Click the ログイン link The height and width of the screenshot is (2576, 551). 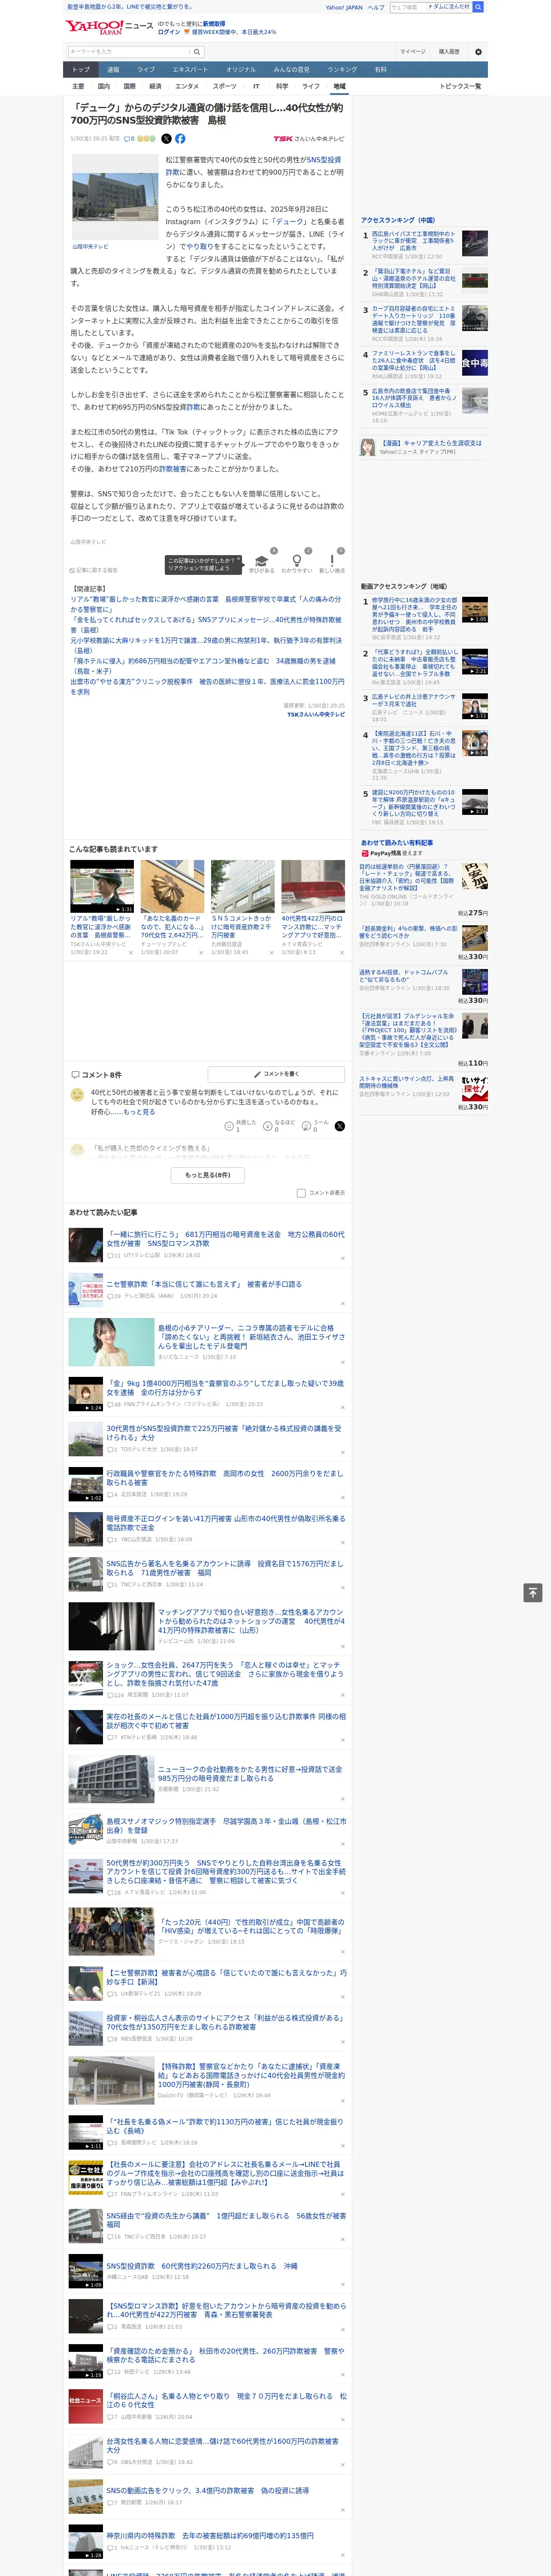tap(169, 32)
